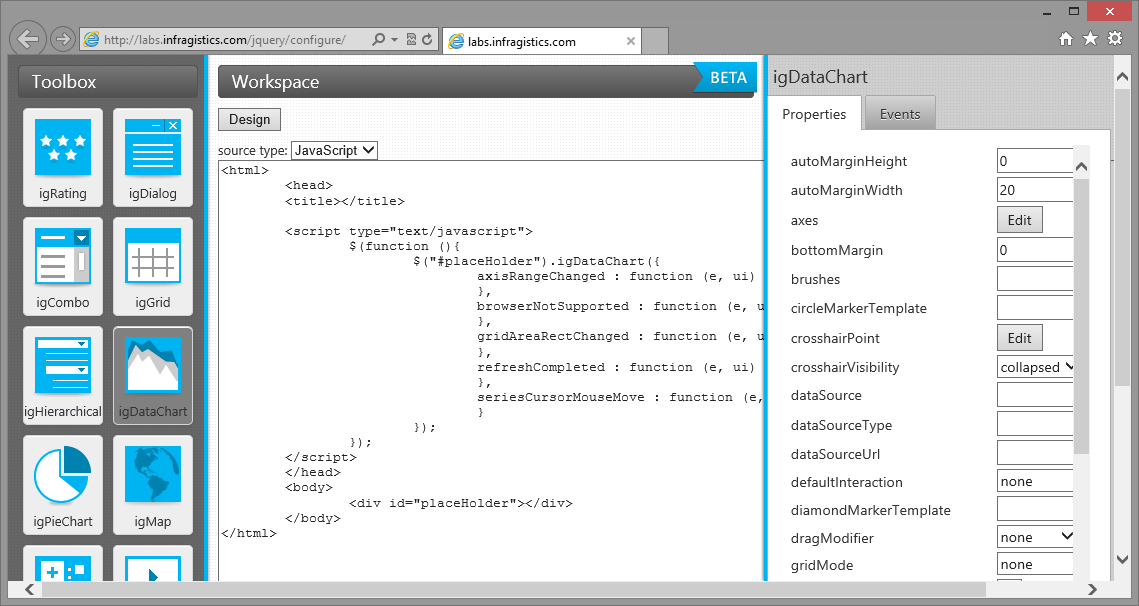
Task: Click the igDataChart panel title
Action: 820,77
